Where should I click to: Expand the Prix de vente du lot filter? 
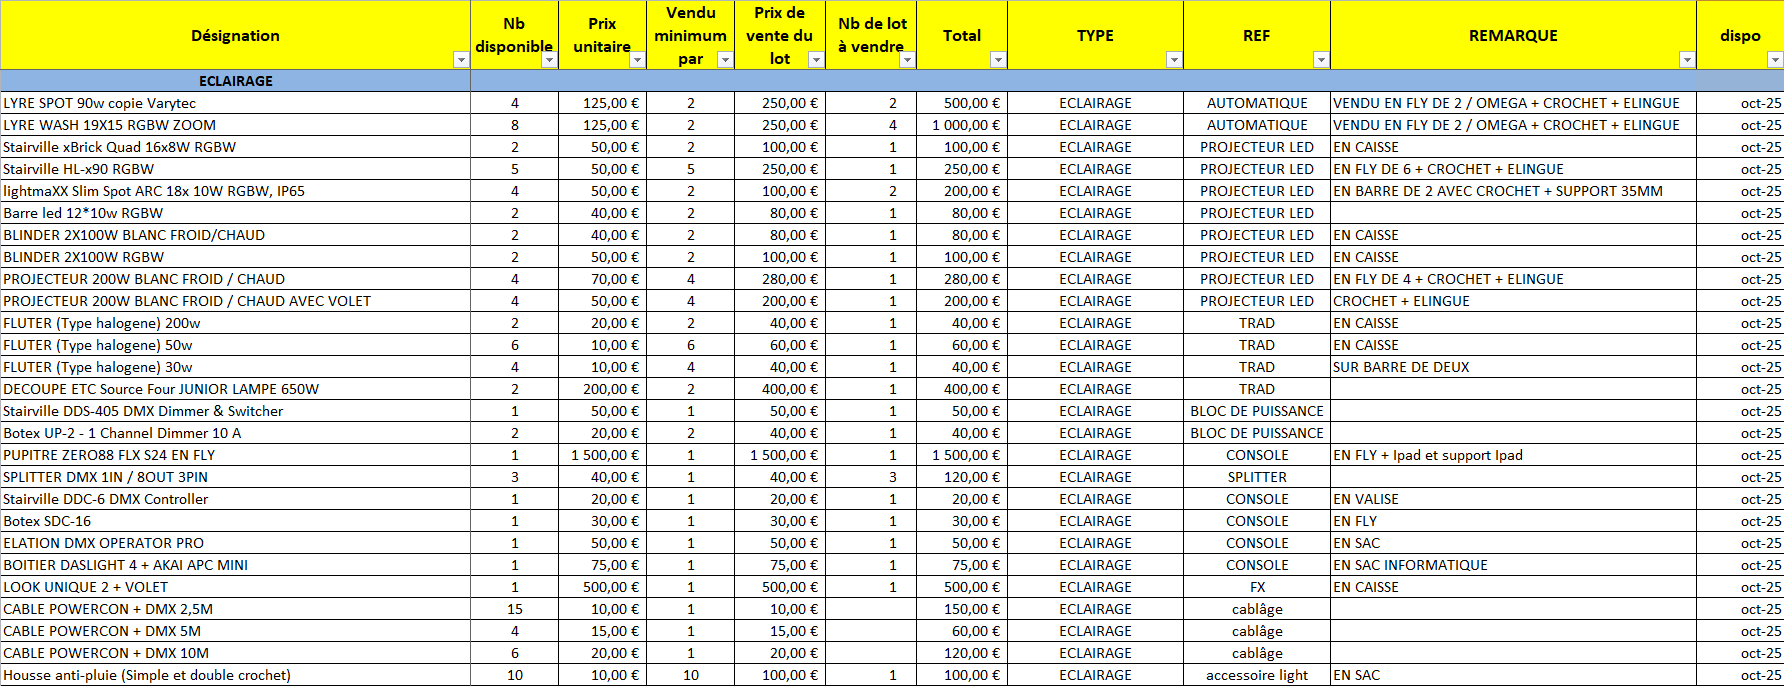(x=816, y=60)
